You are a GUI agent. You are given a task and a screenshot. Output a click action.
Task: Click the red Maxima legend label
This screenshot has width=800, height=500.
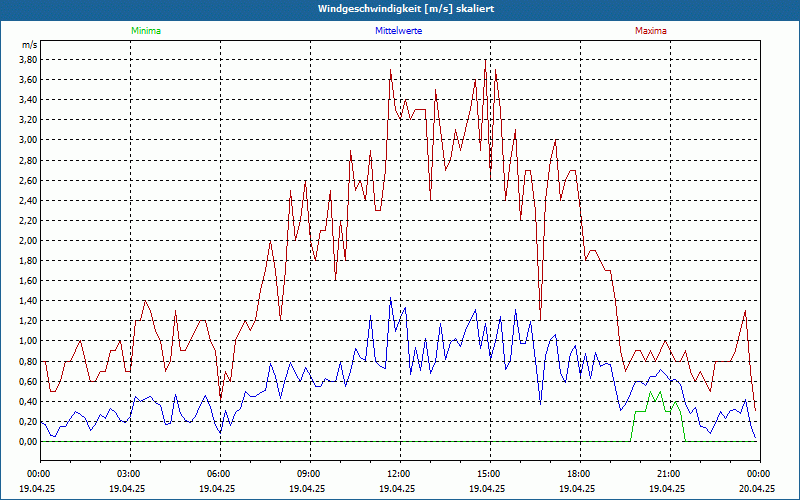pos(651,31)
